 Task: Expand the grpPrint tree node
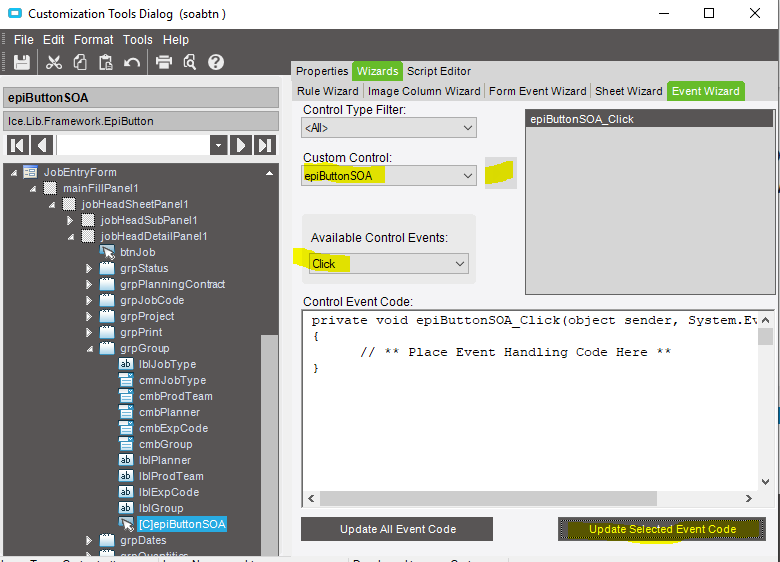pyautogui.click(x=89, y=332)
